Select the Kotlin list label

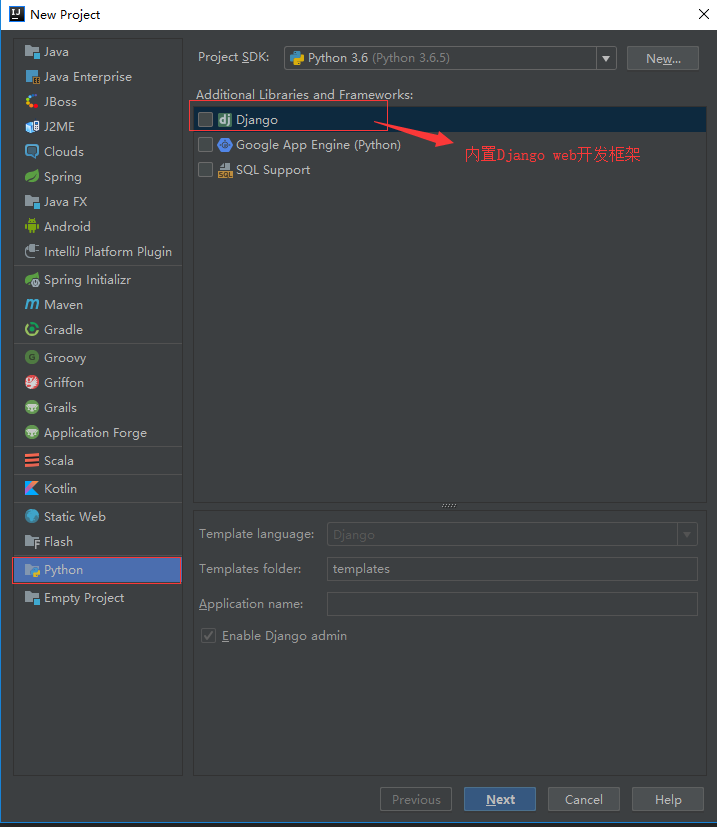(x=60, y=488)
